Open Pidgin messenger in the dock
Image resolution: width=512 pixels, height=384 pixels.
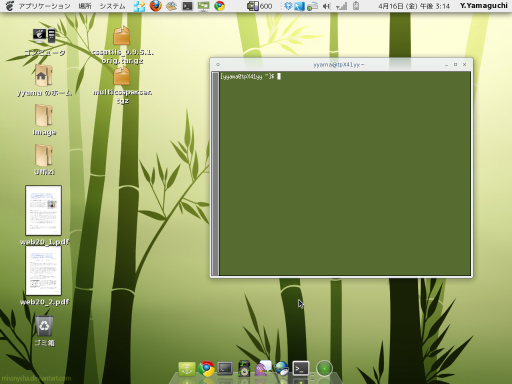point(263,368)
